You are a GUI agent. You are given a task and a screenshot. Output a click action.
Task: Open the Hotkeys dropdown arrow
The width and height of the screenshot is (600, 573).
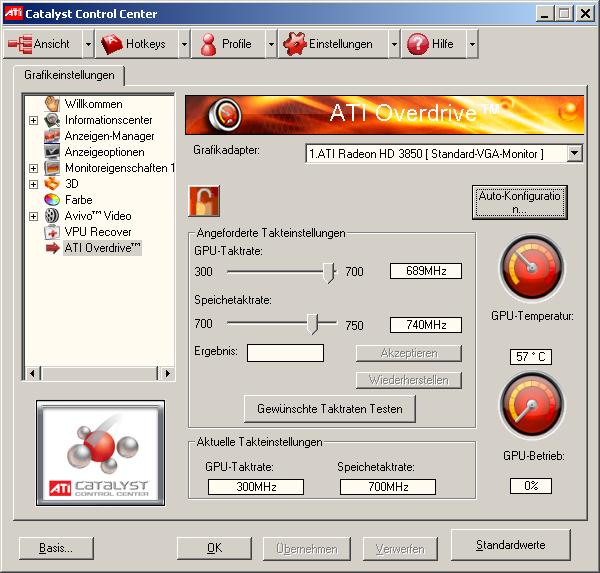[x=184, y=44]
